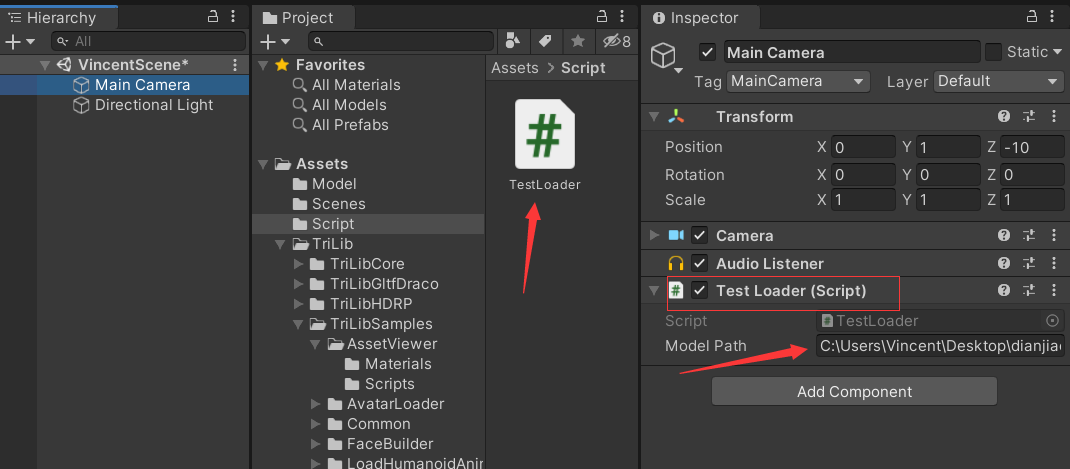Open the Camera component kebab menu
This screenshot has width=1070, height=469.
coord(1054,236)
